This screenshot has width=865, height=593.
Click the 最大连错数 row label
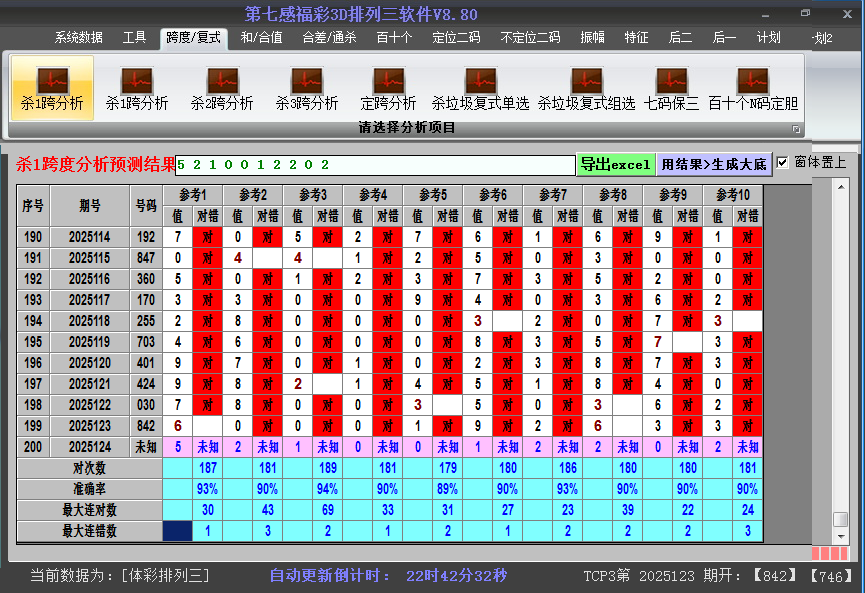click(89, 531)
